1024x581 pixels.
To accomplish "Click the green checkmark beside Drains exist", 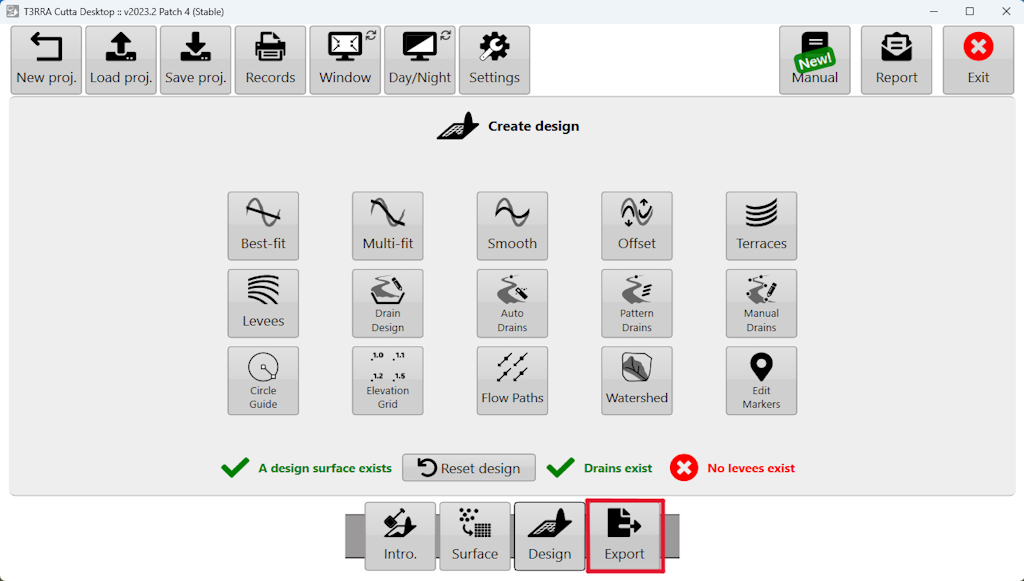I will [560, 467].
